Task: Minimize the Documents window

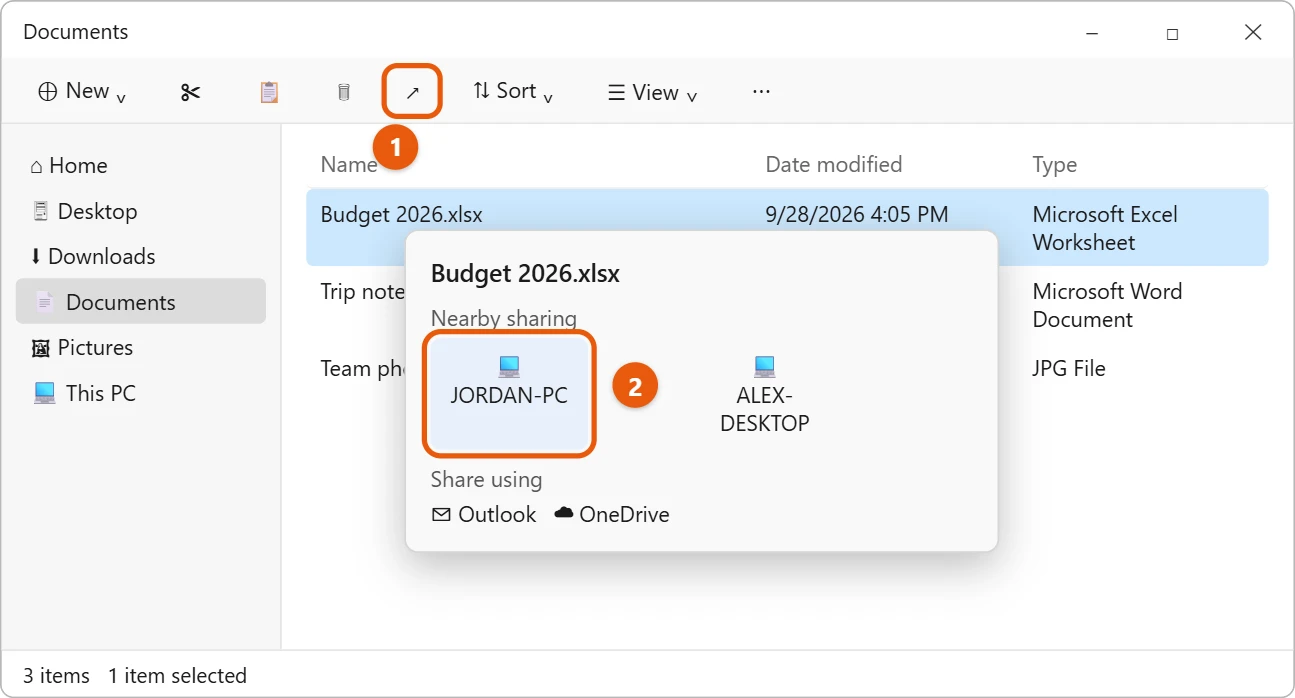Action: (1093, 33)
